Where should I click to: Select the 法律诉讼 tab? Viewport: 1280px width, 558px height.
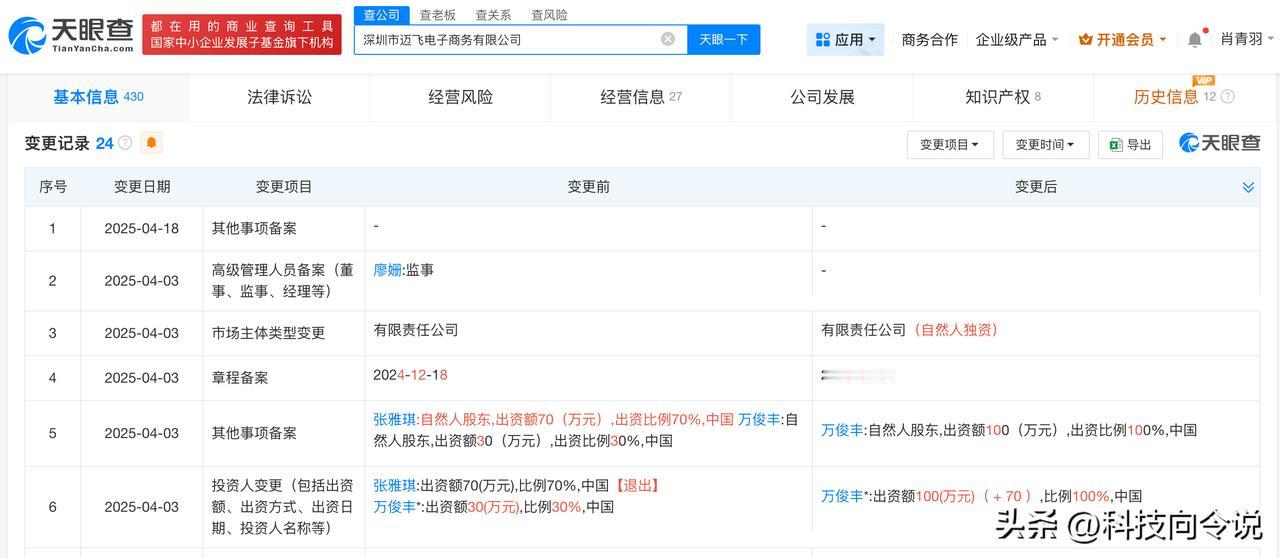point(279,97)
